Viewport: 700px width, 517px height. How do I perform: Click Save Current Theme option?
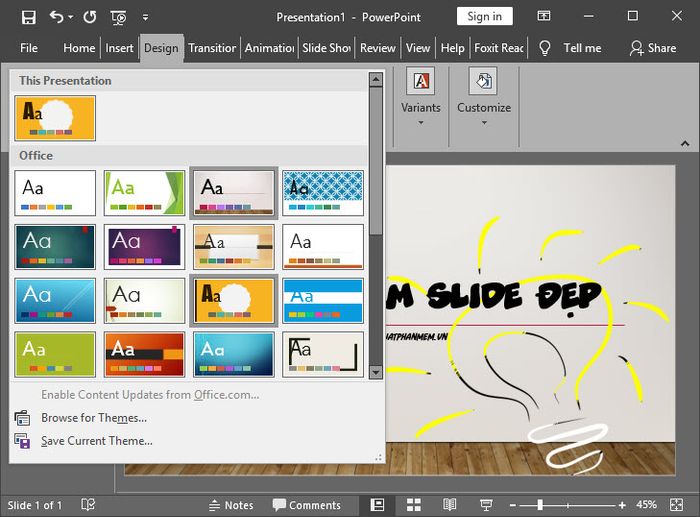[x=96, y=441]
